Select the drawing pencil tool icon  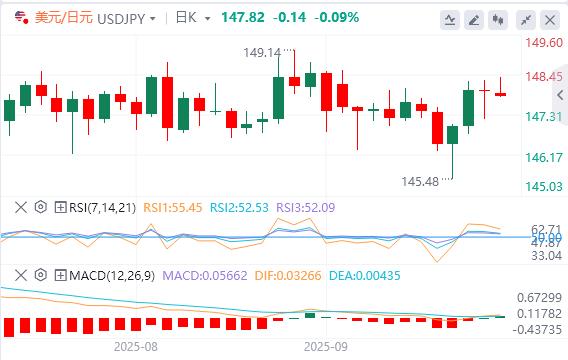pos(474,20)
